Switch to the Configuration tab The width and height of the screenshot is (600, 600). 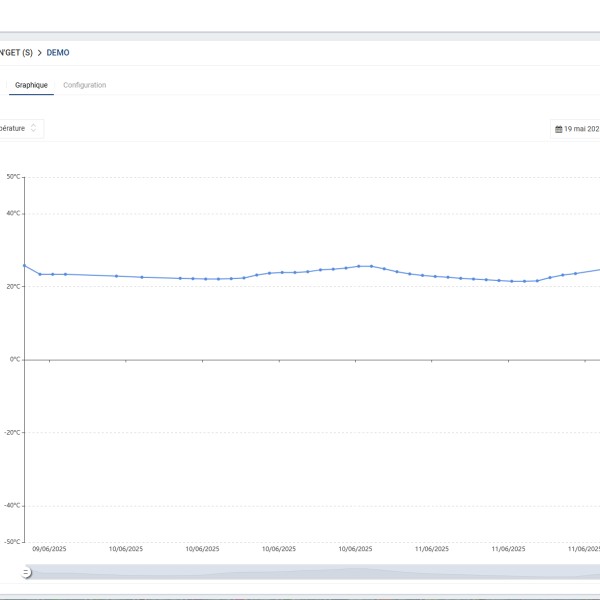coord(85,85)
